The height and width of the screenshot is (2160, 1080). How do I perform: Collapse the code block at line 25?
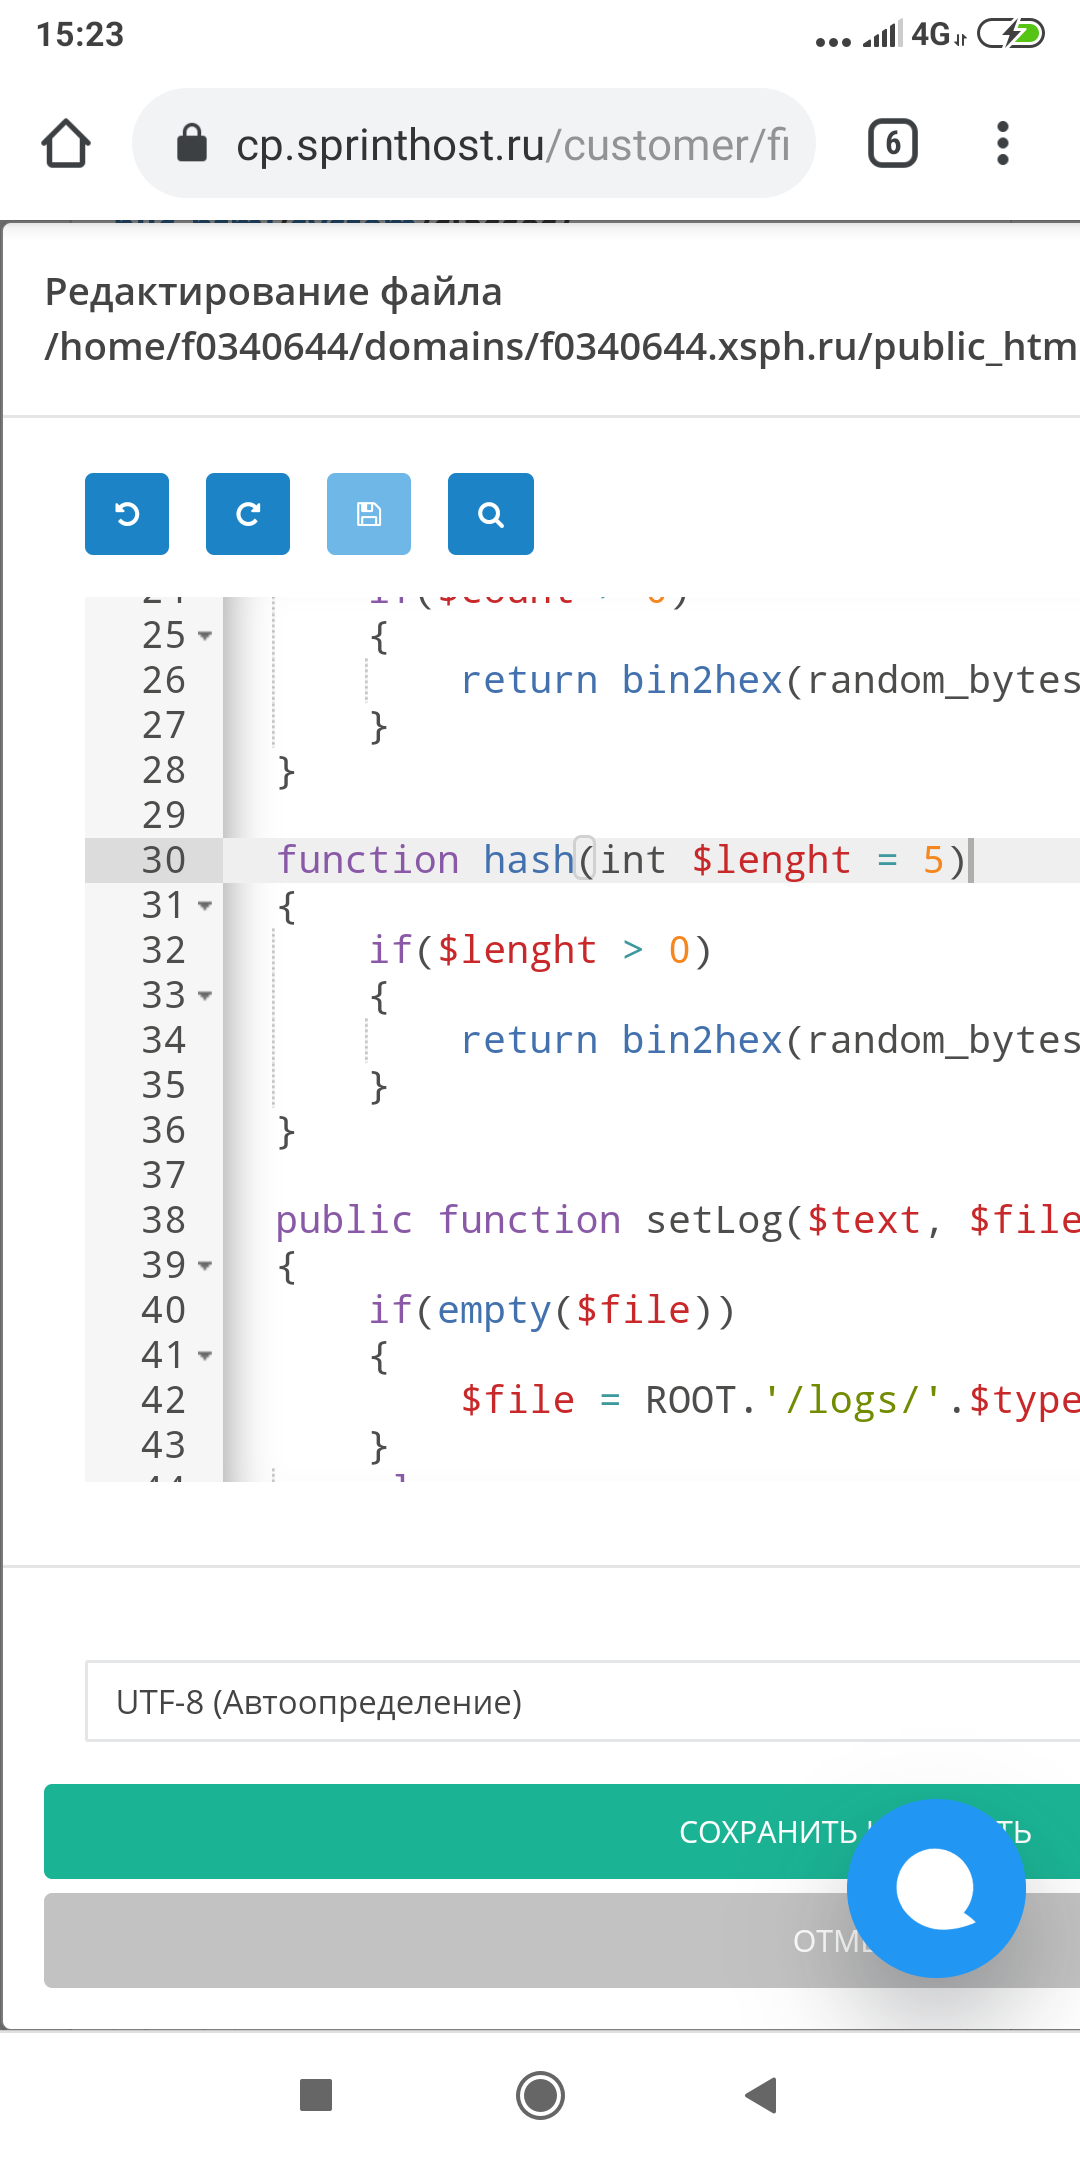205,636
